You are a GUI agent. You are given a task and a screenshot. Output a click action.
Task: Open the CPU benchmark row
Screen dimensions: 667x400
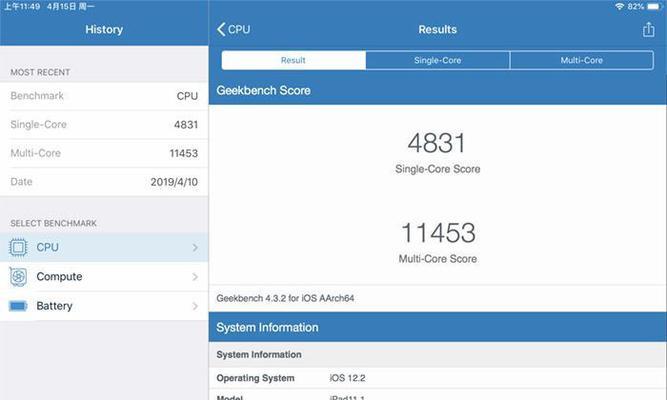[x=104, y=247]
